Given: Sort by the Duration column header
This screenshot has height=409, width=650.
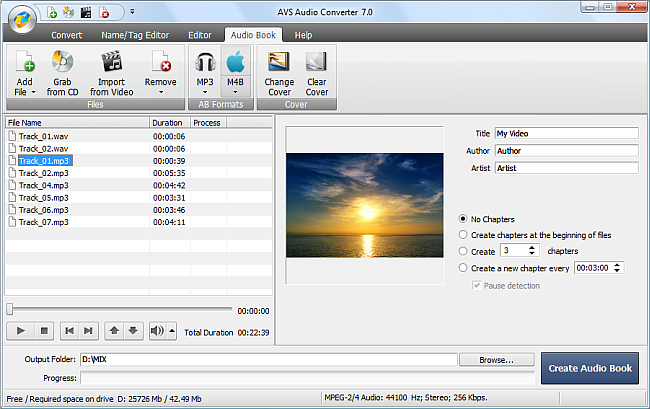Looking at the screenshot, I should (170, 123).
